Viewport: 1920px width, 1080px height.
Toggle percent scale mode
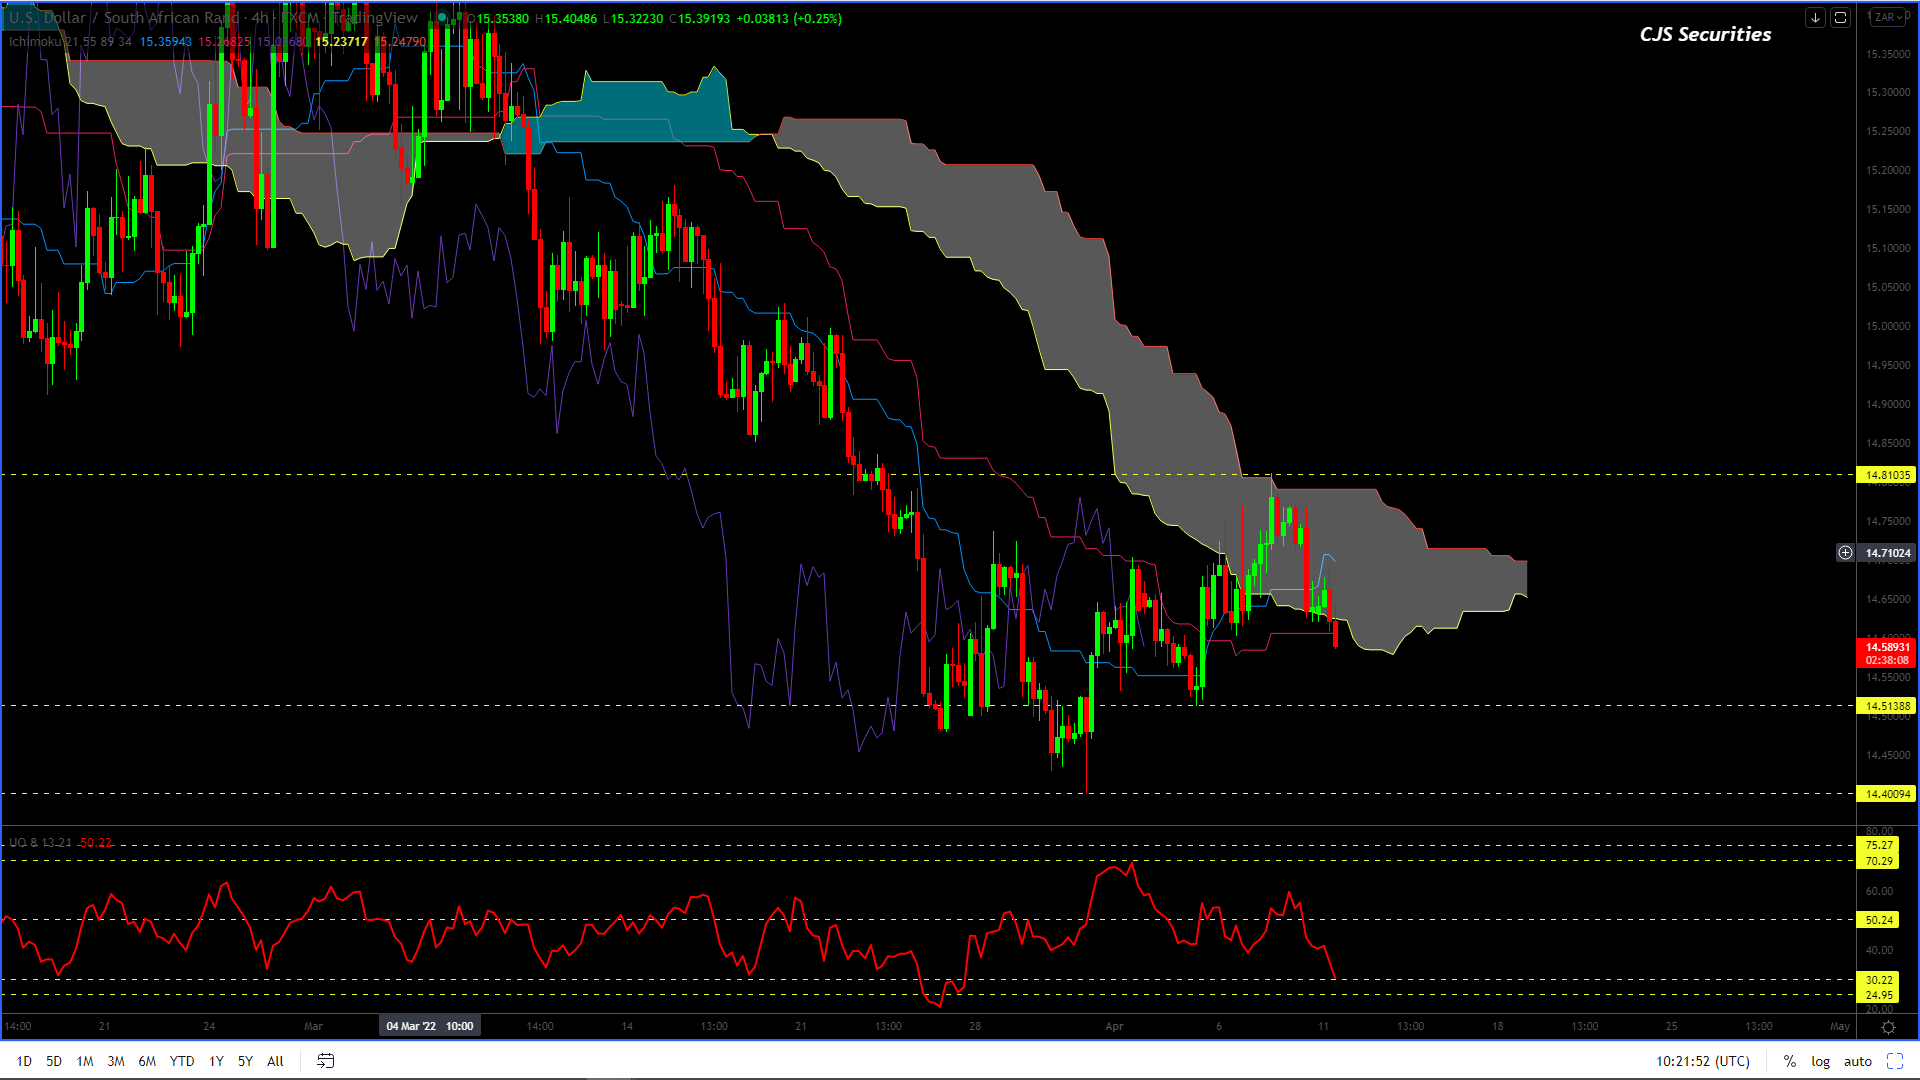click(1789, 1061)
